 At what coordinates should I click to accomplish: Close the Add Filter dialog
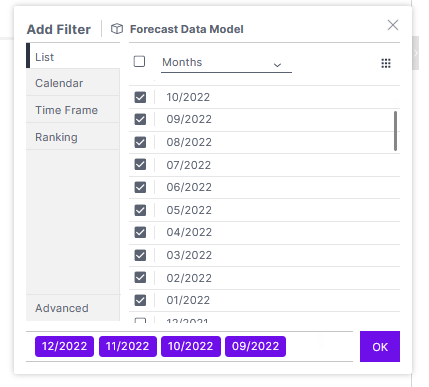coord(393,25)
